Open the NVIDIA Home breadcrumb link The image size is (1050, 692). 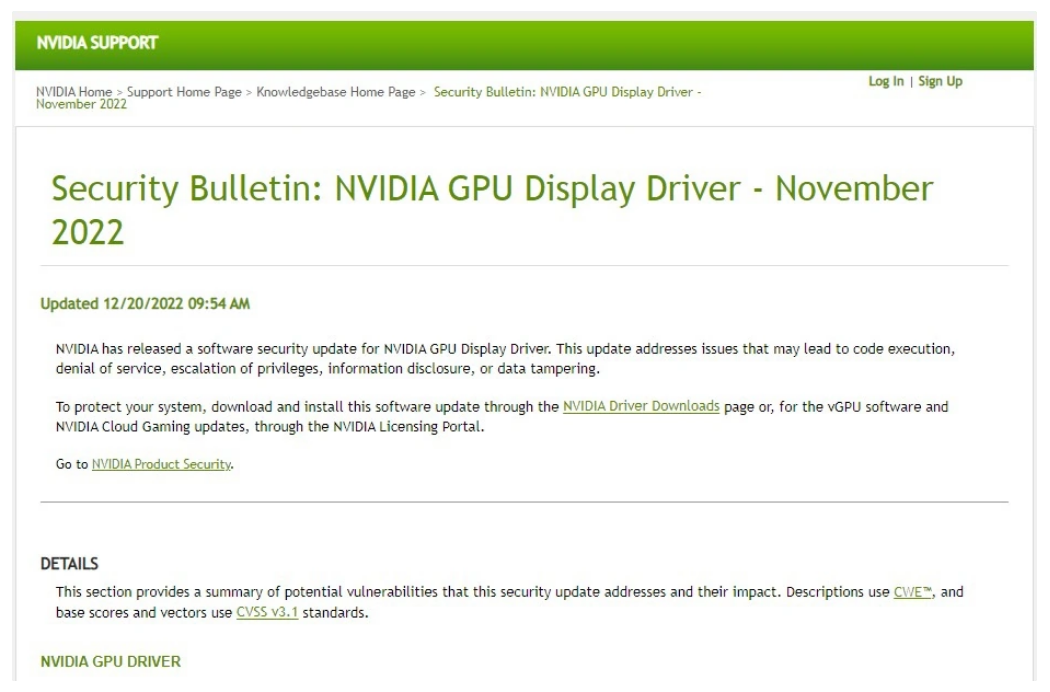tap(74, 92)
